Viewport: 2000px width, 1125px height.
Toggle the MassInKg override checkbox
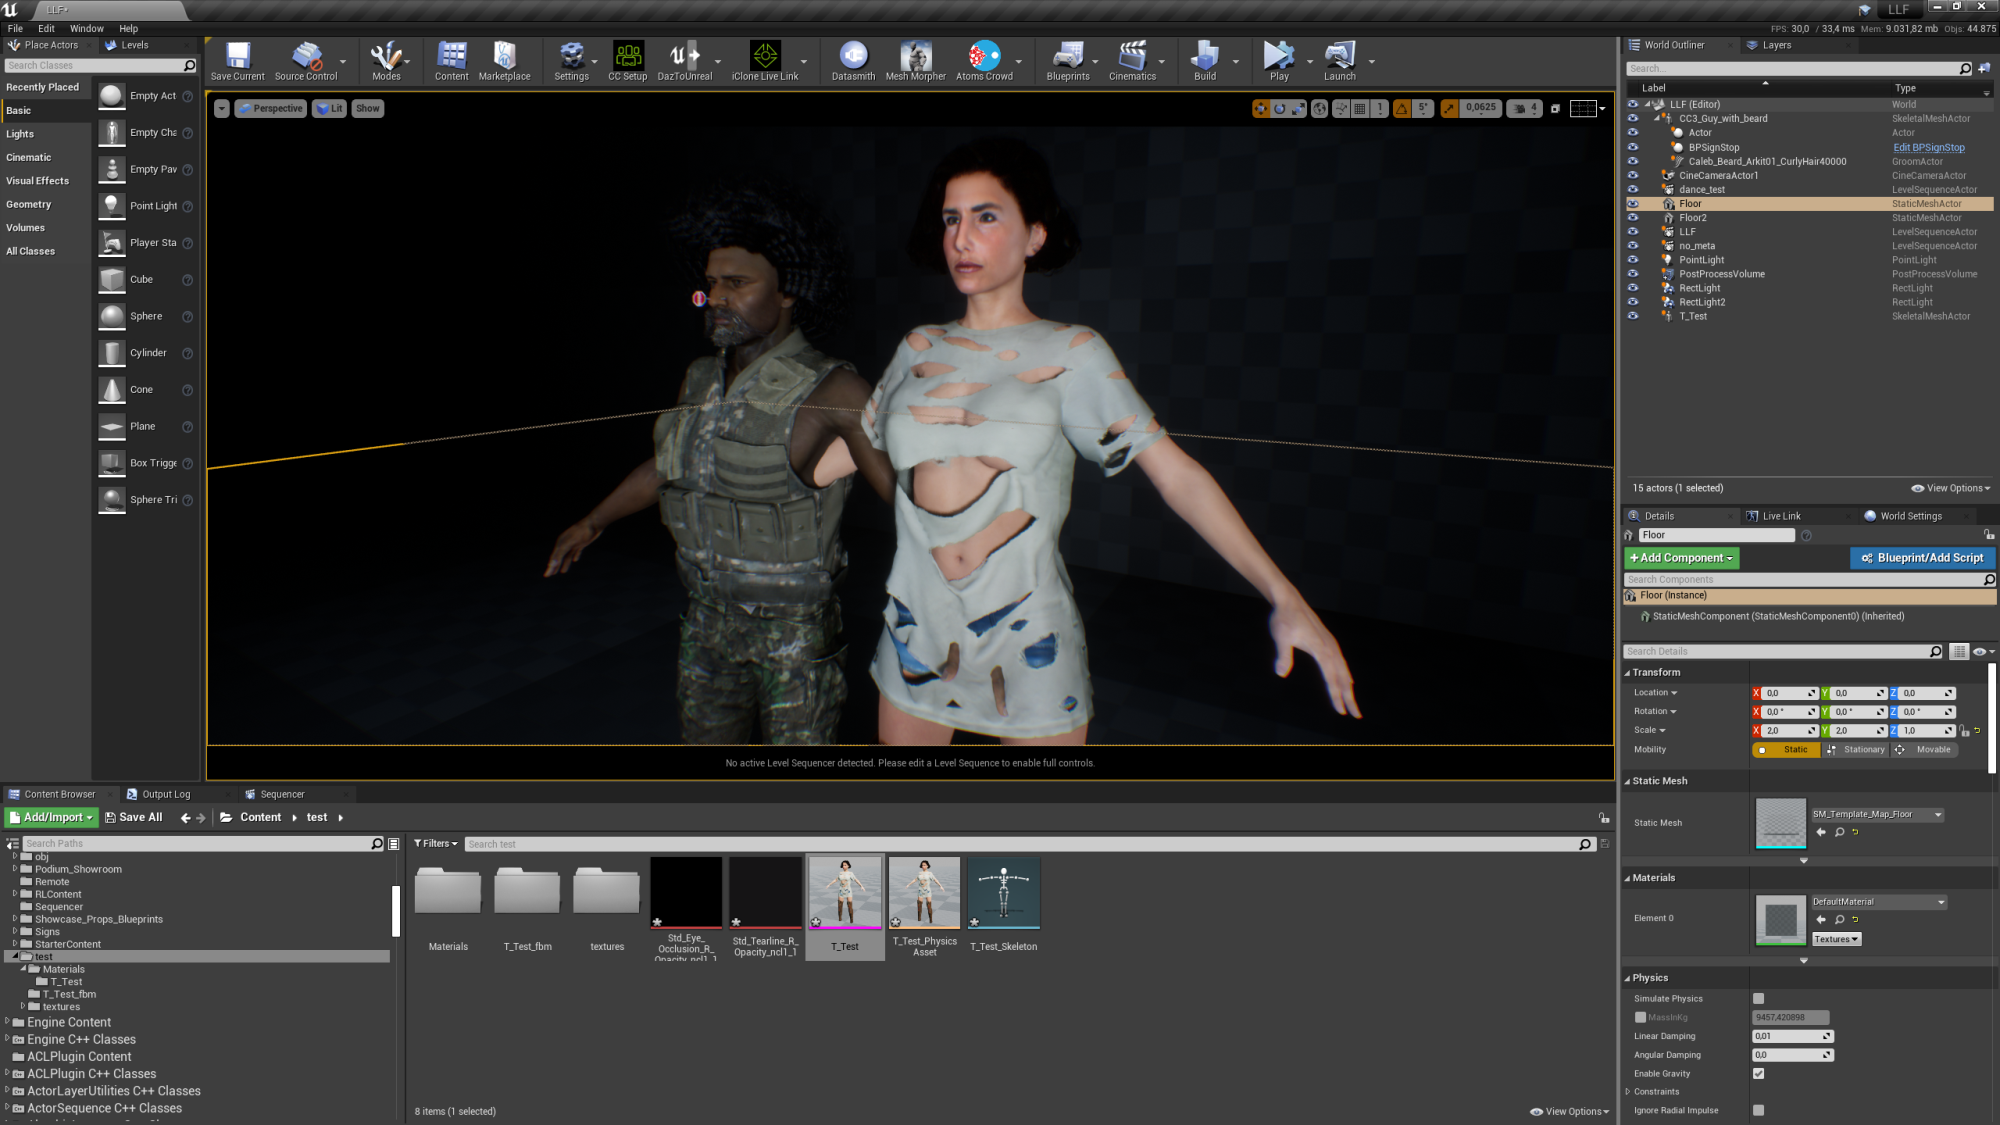[1640, 1018]
